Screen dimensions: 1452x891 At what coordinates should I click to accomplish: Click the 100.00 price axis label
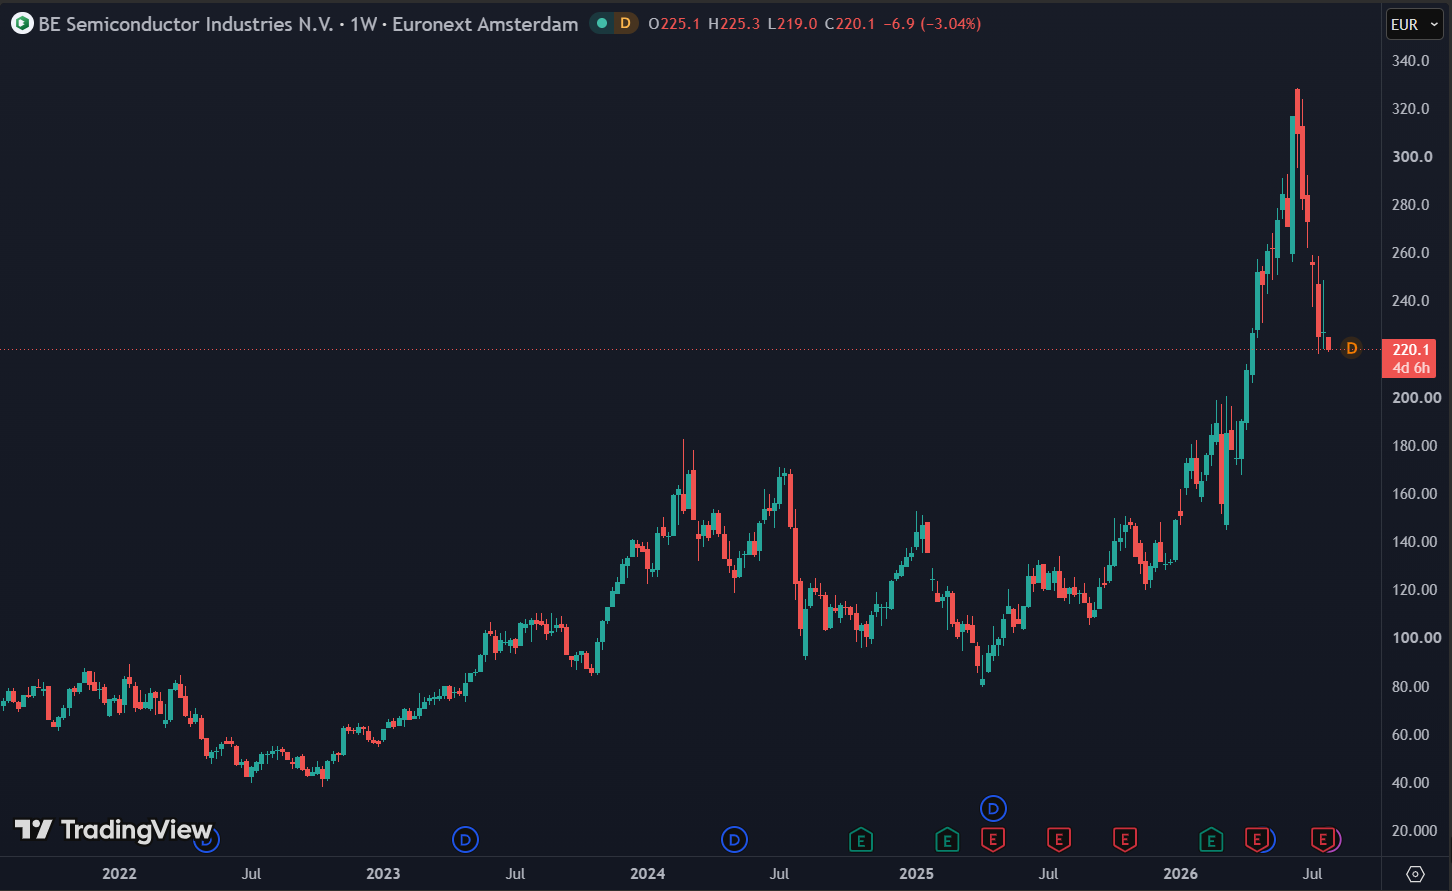coord(1417,638)
